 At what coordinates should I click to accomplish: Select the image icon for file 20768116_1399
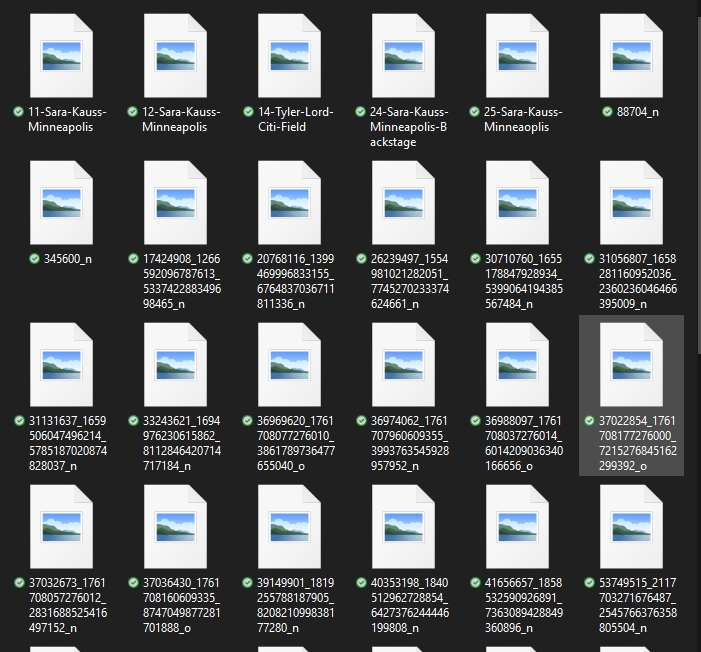[x=289, y=203]
